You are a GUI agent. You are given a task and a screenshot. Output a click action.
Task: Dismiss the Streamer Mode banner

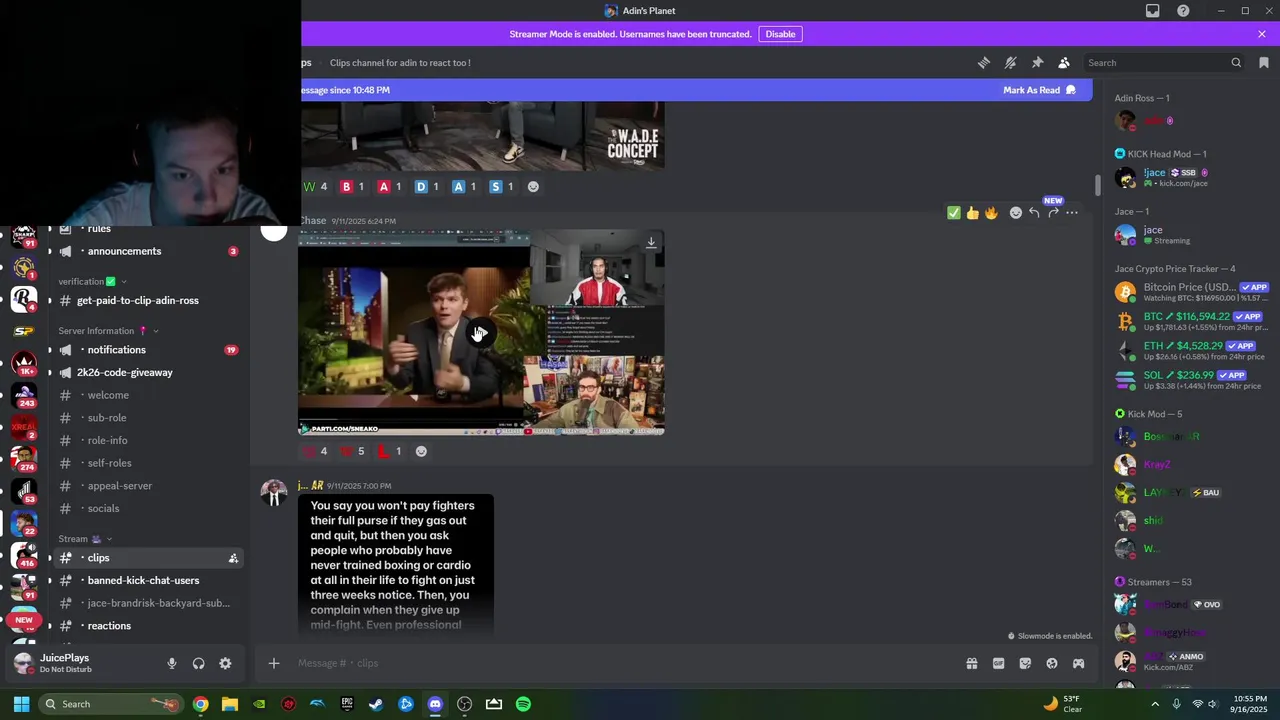[1262, 34]
